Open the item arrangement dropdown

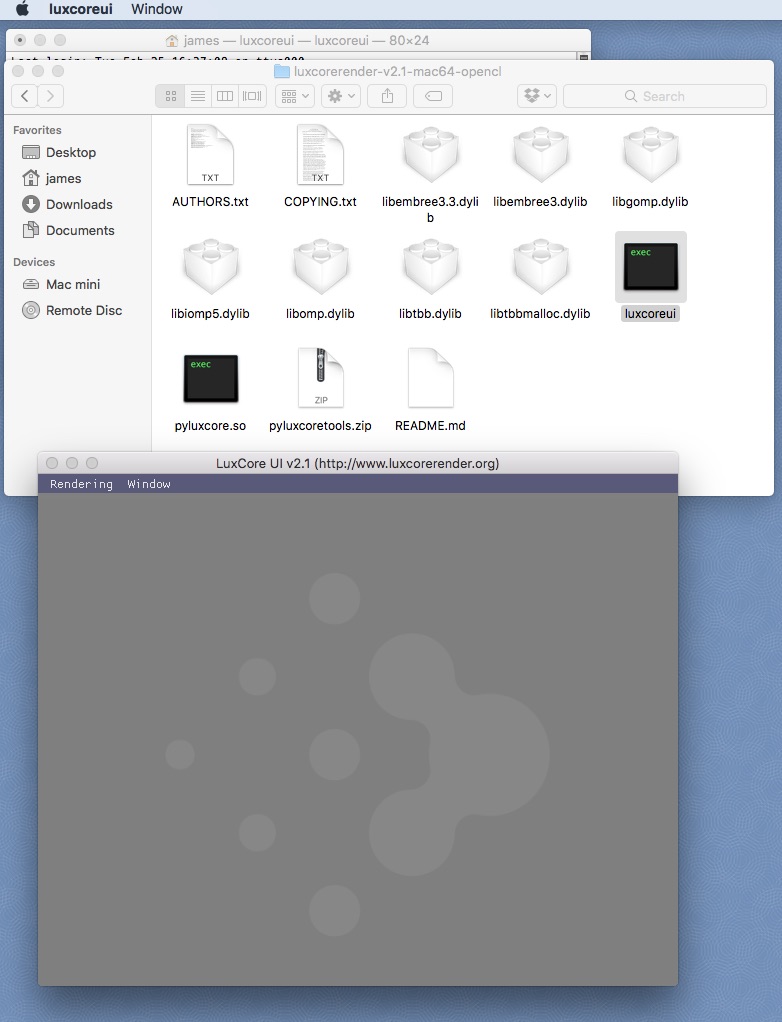294,96
